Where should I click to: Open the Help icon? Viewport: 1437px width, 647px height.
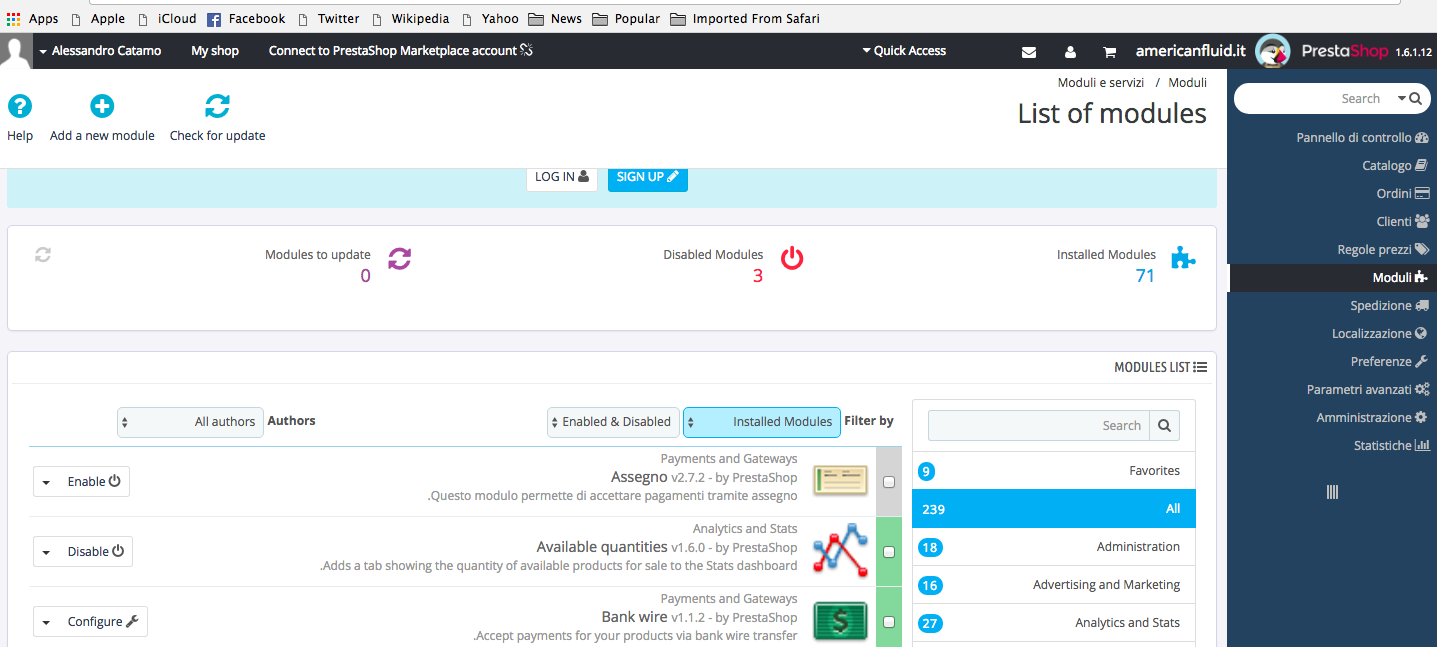[x=20, y=106]
